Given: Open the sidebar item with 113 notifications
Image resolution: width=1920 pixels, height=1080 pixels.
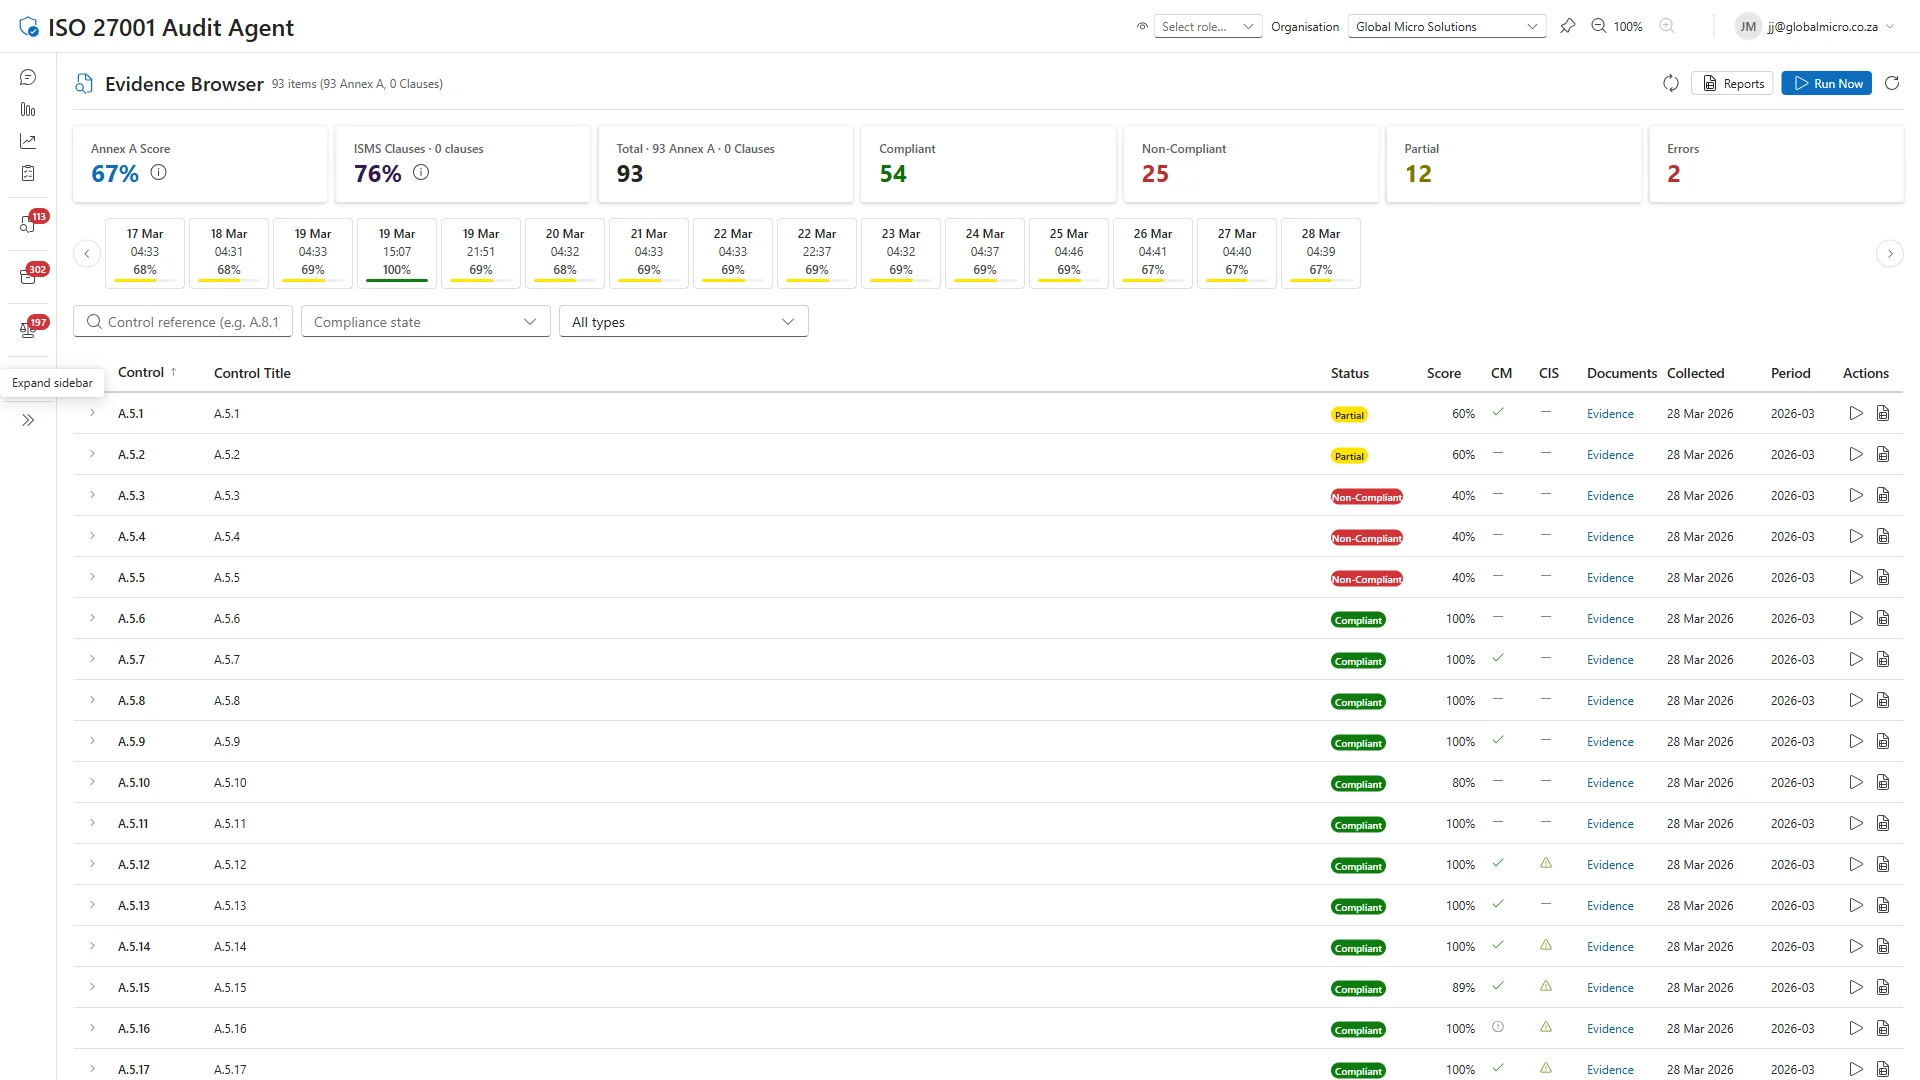Looking at the screenshot, I should point(27,223).
